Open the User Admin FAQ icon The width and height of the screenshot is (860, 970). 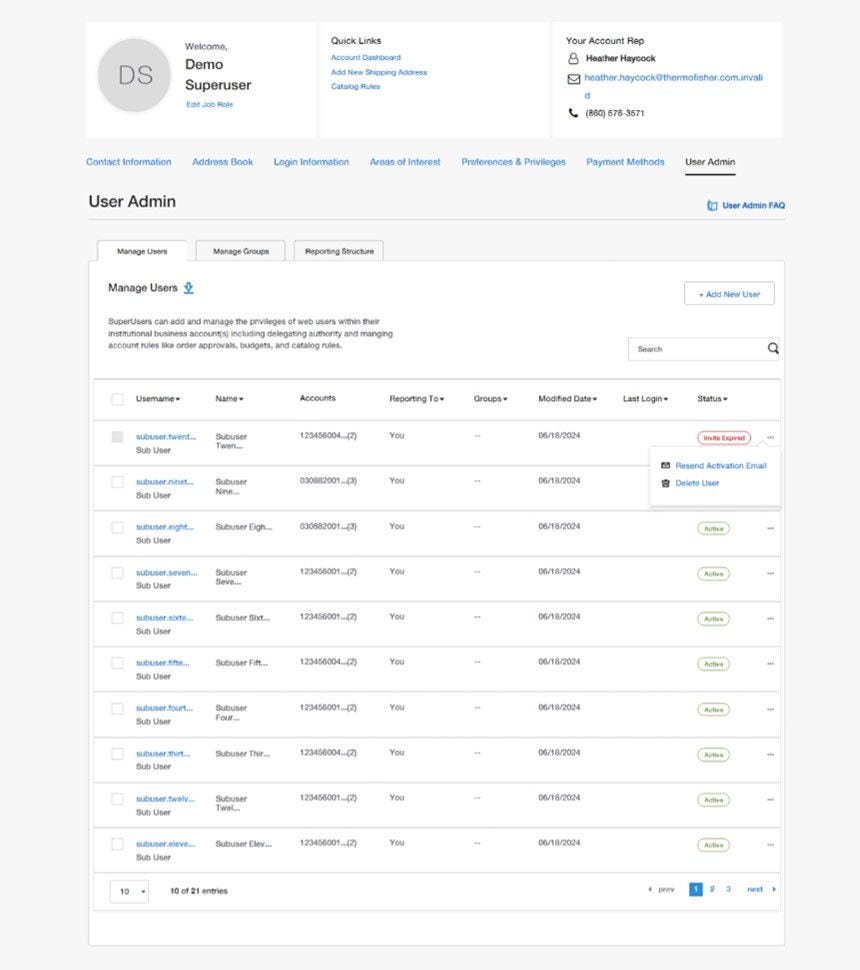(710, 204)
